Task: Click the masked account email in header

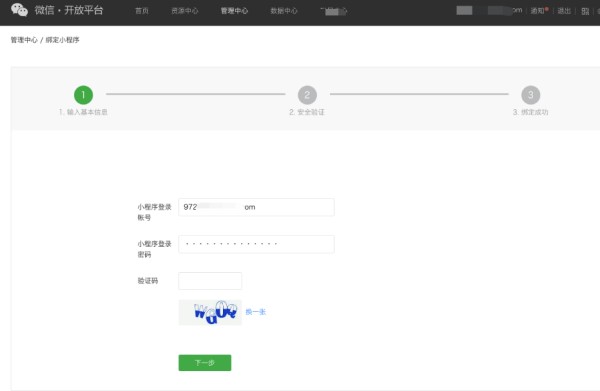Action: pos(489,11)
